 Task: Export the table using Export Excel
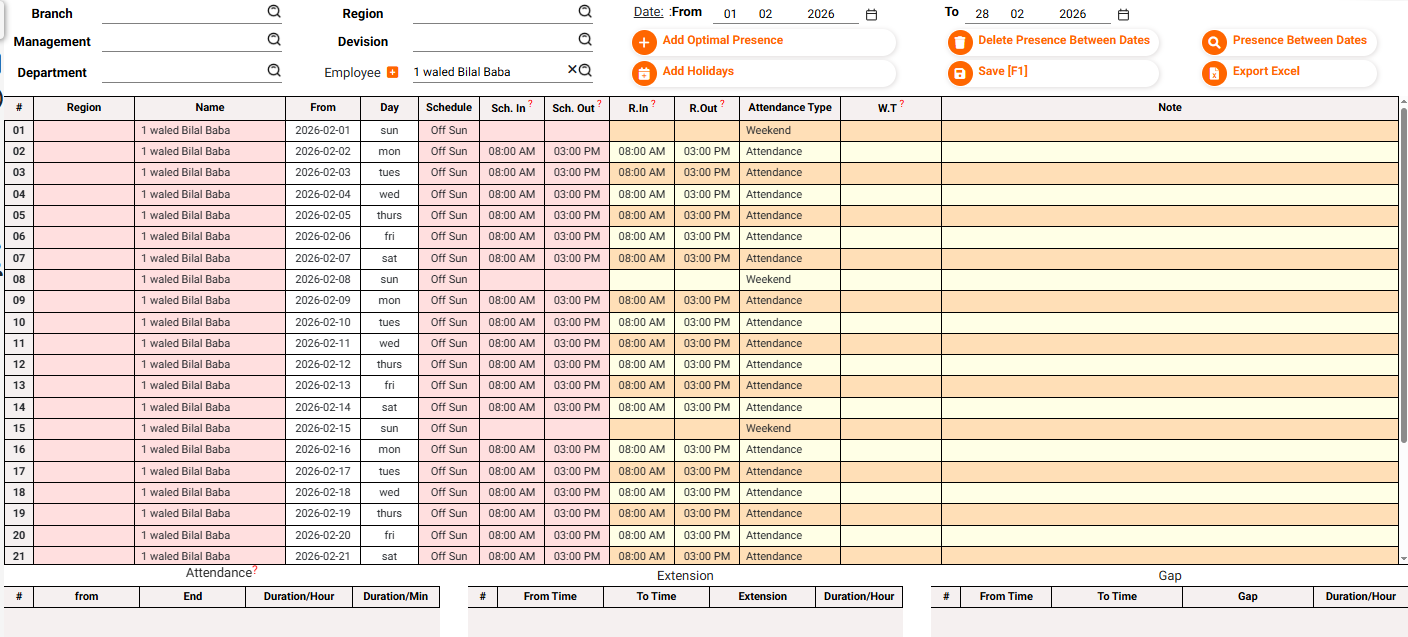pyautogui.click(x=1266, y=72)
